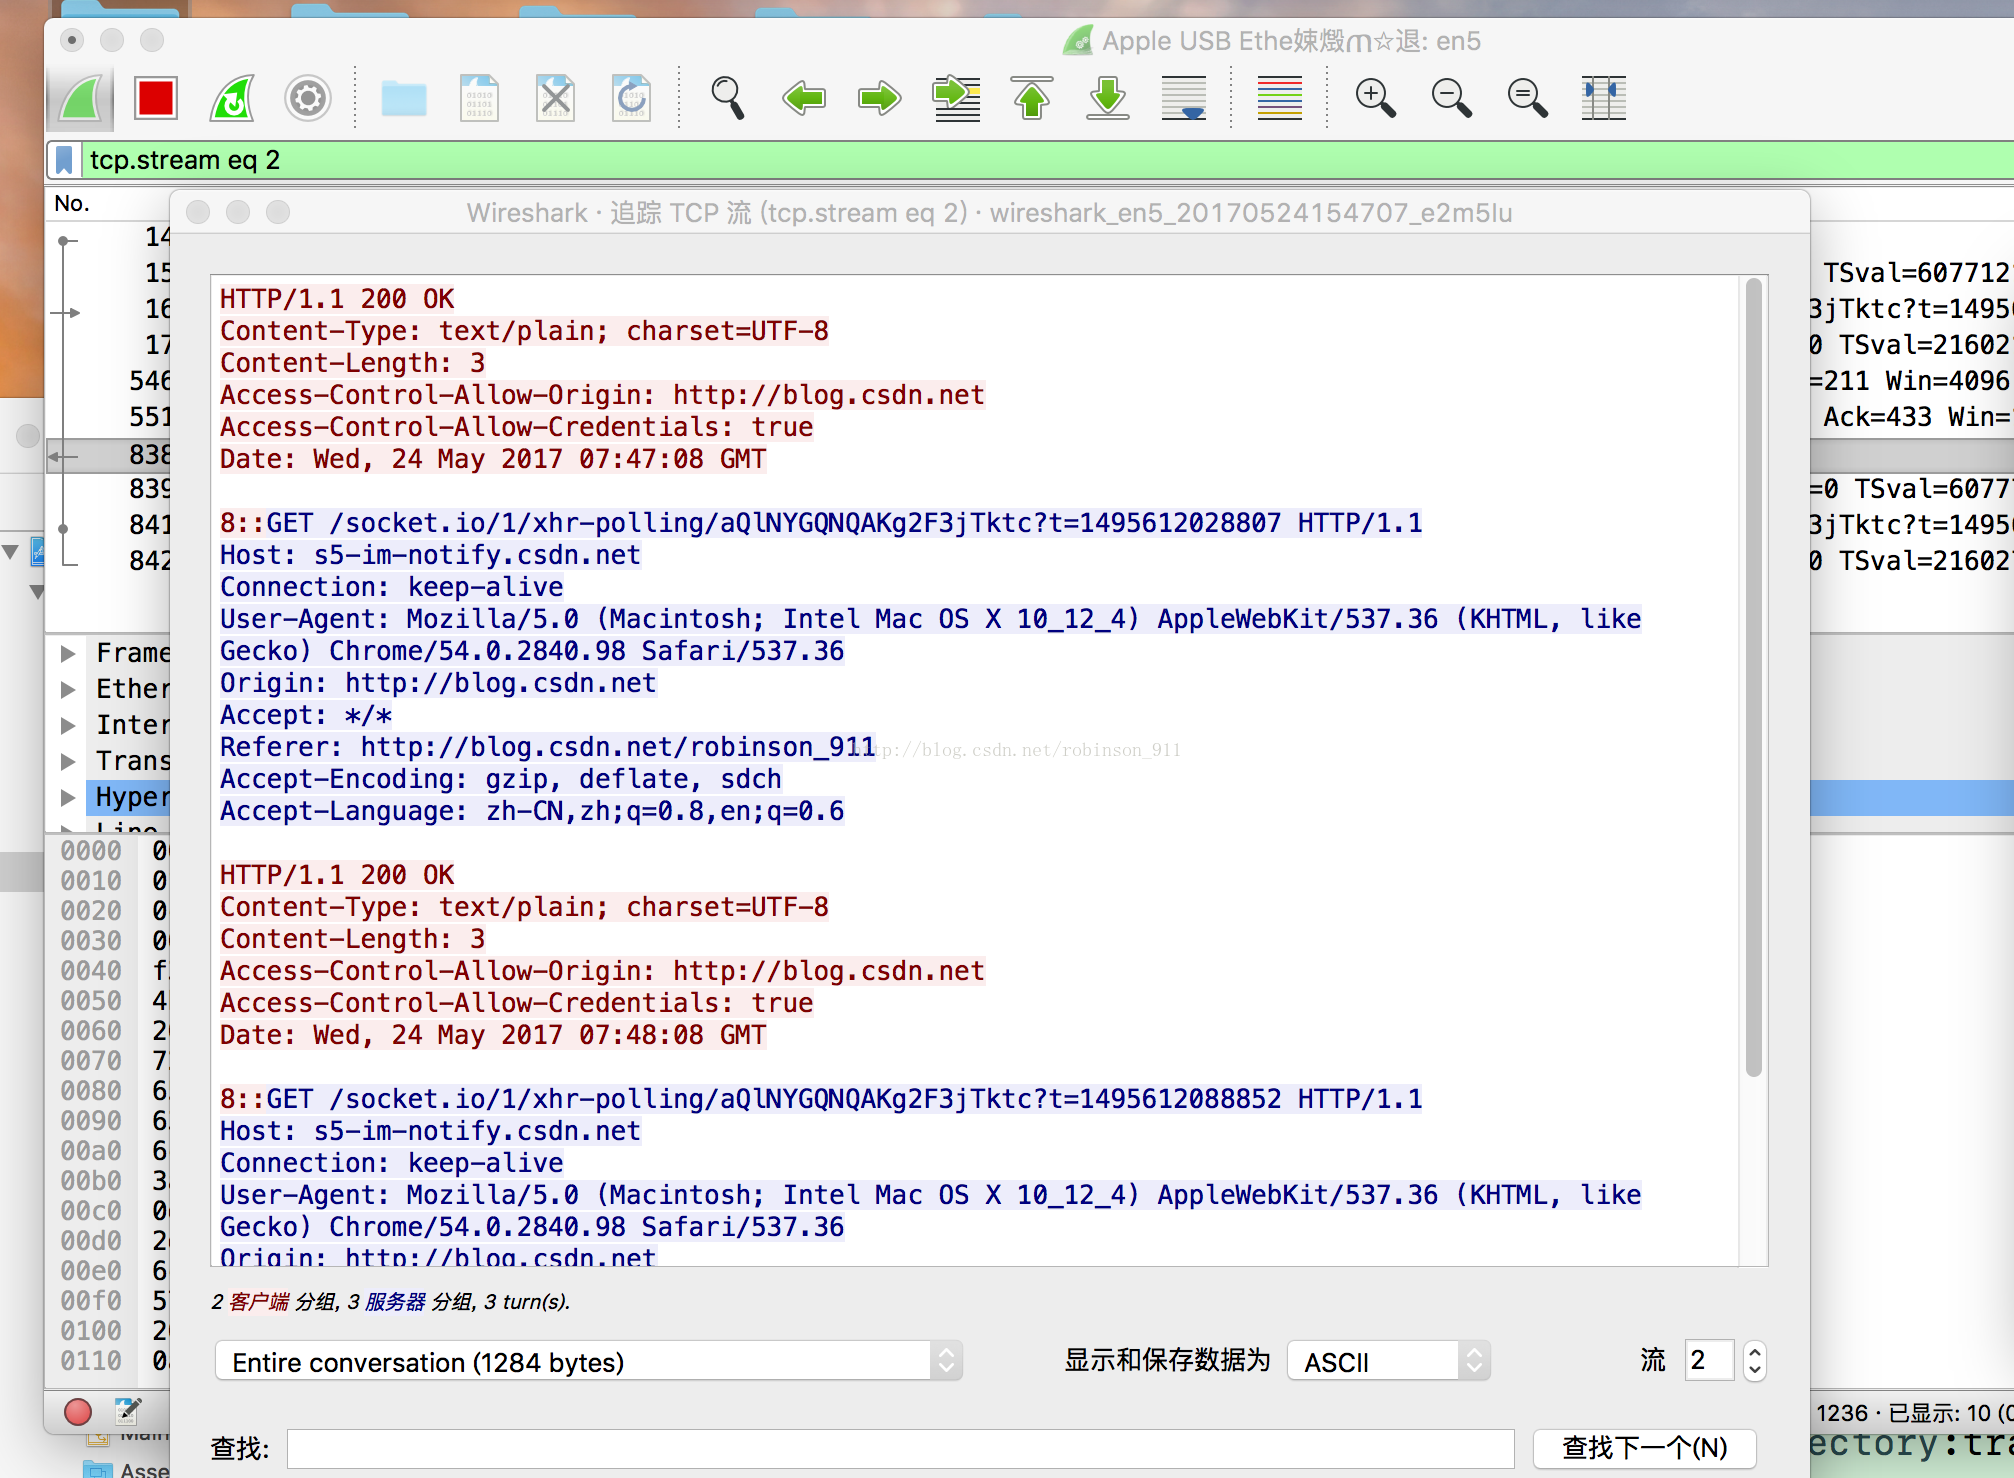2014x1478 pixels.
Task: Click the No. column header
Action: click(x=72, y=204)
